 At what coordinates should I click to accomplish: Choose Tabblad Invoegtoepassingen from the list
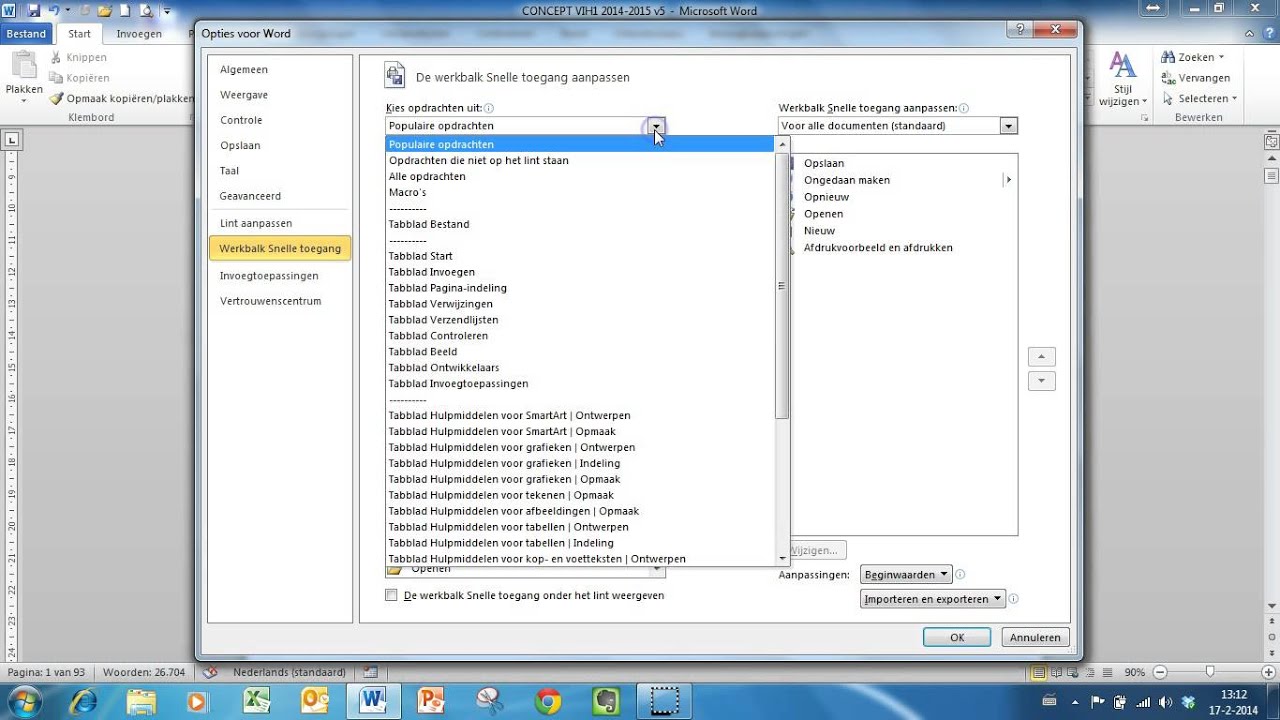(581, 384)
